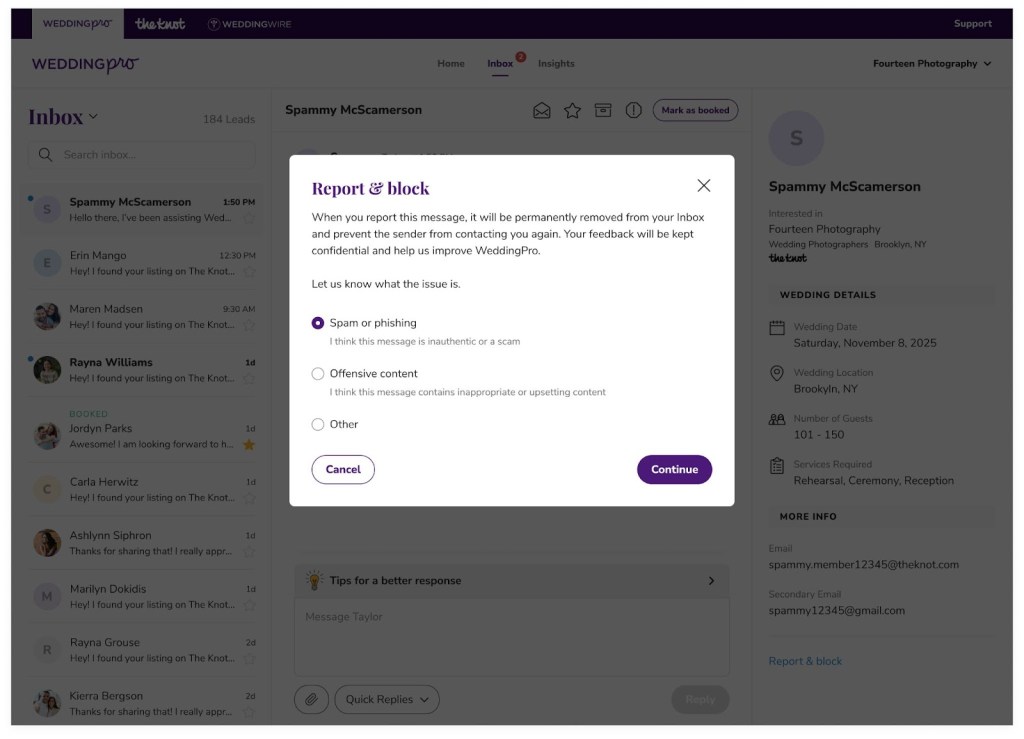
Task: Click the paperclip attachment icon
Action: tap(312, 699)
